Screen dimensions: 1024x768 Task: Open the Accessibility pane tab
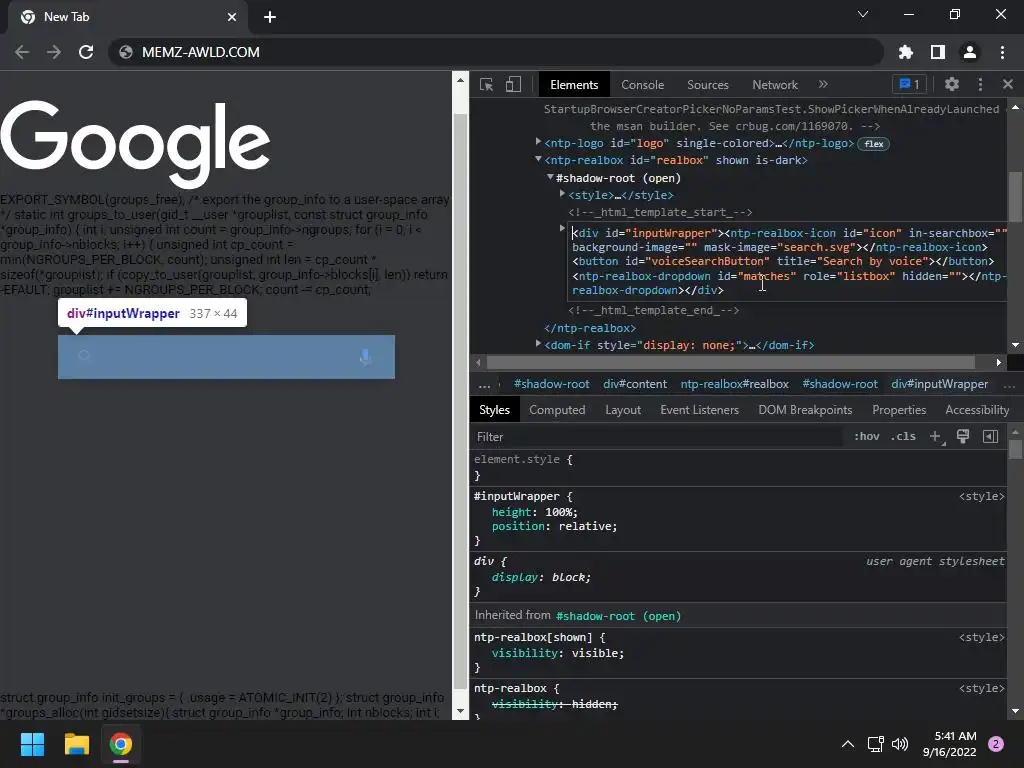pyautogui.click(x=977, y=409)
